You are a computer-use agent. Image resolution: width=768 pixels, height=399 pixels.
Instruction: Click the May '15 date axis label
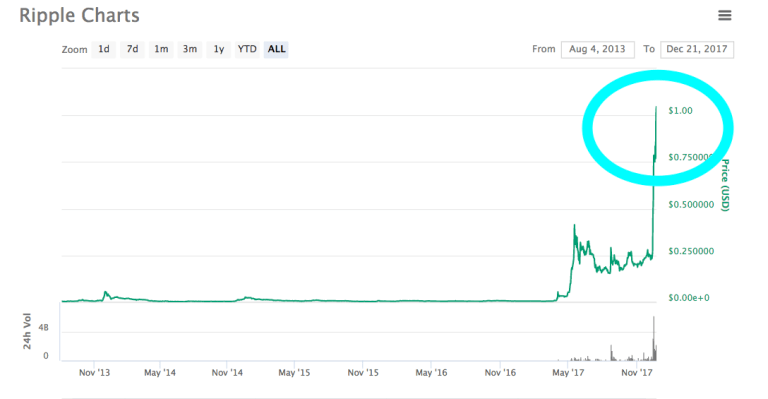click(294, 373)
